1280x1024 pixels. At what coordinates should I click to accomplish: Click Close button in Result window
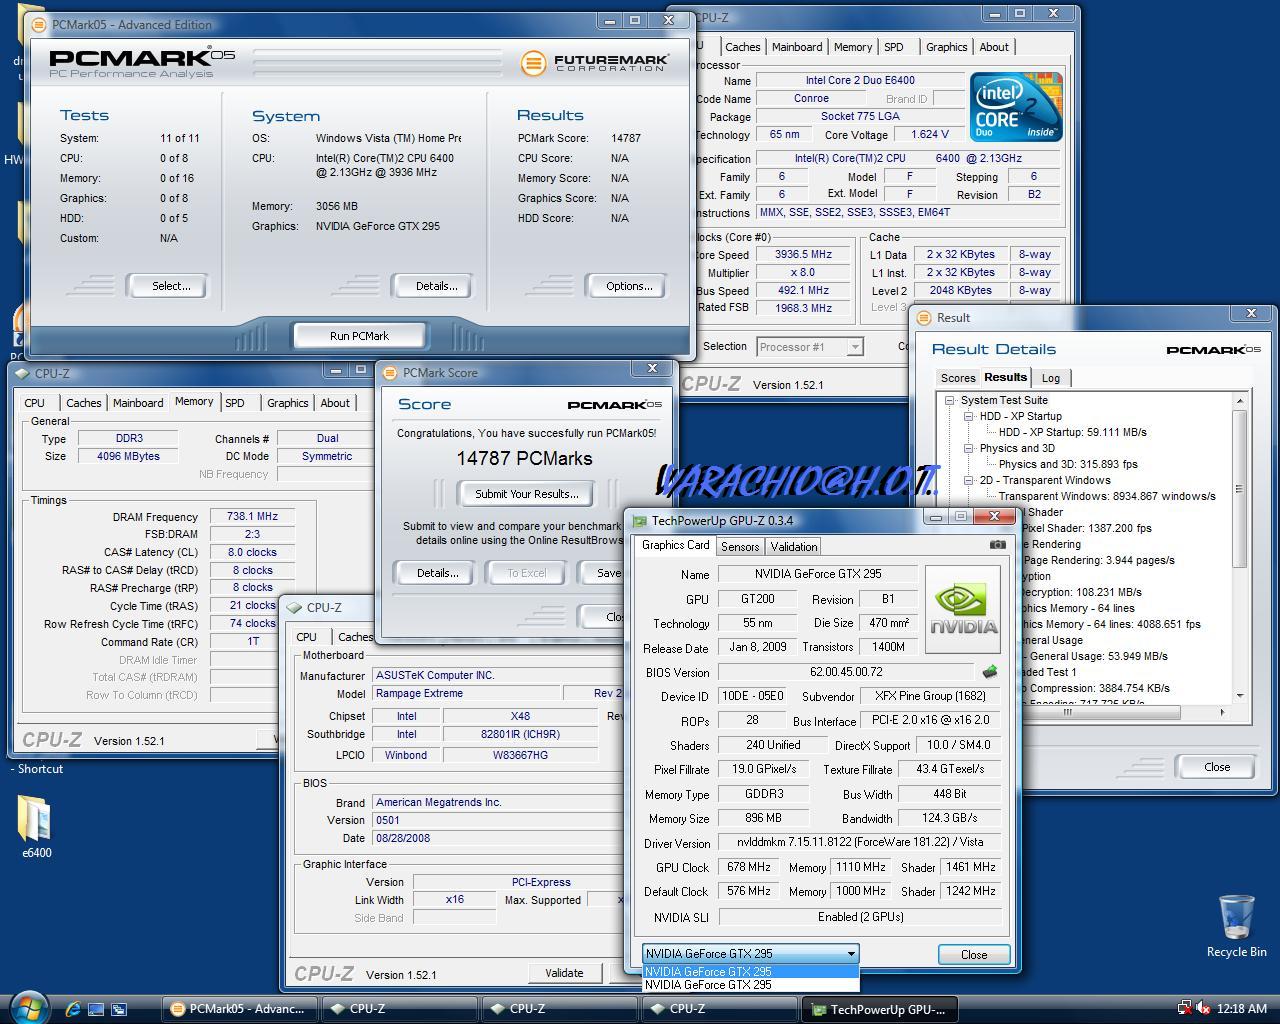[1217, 767]
